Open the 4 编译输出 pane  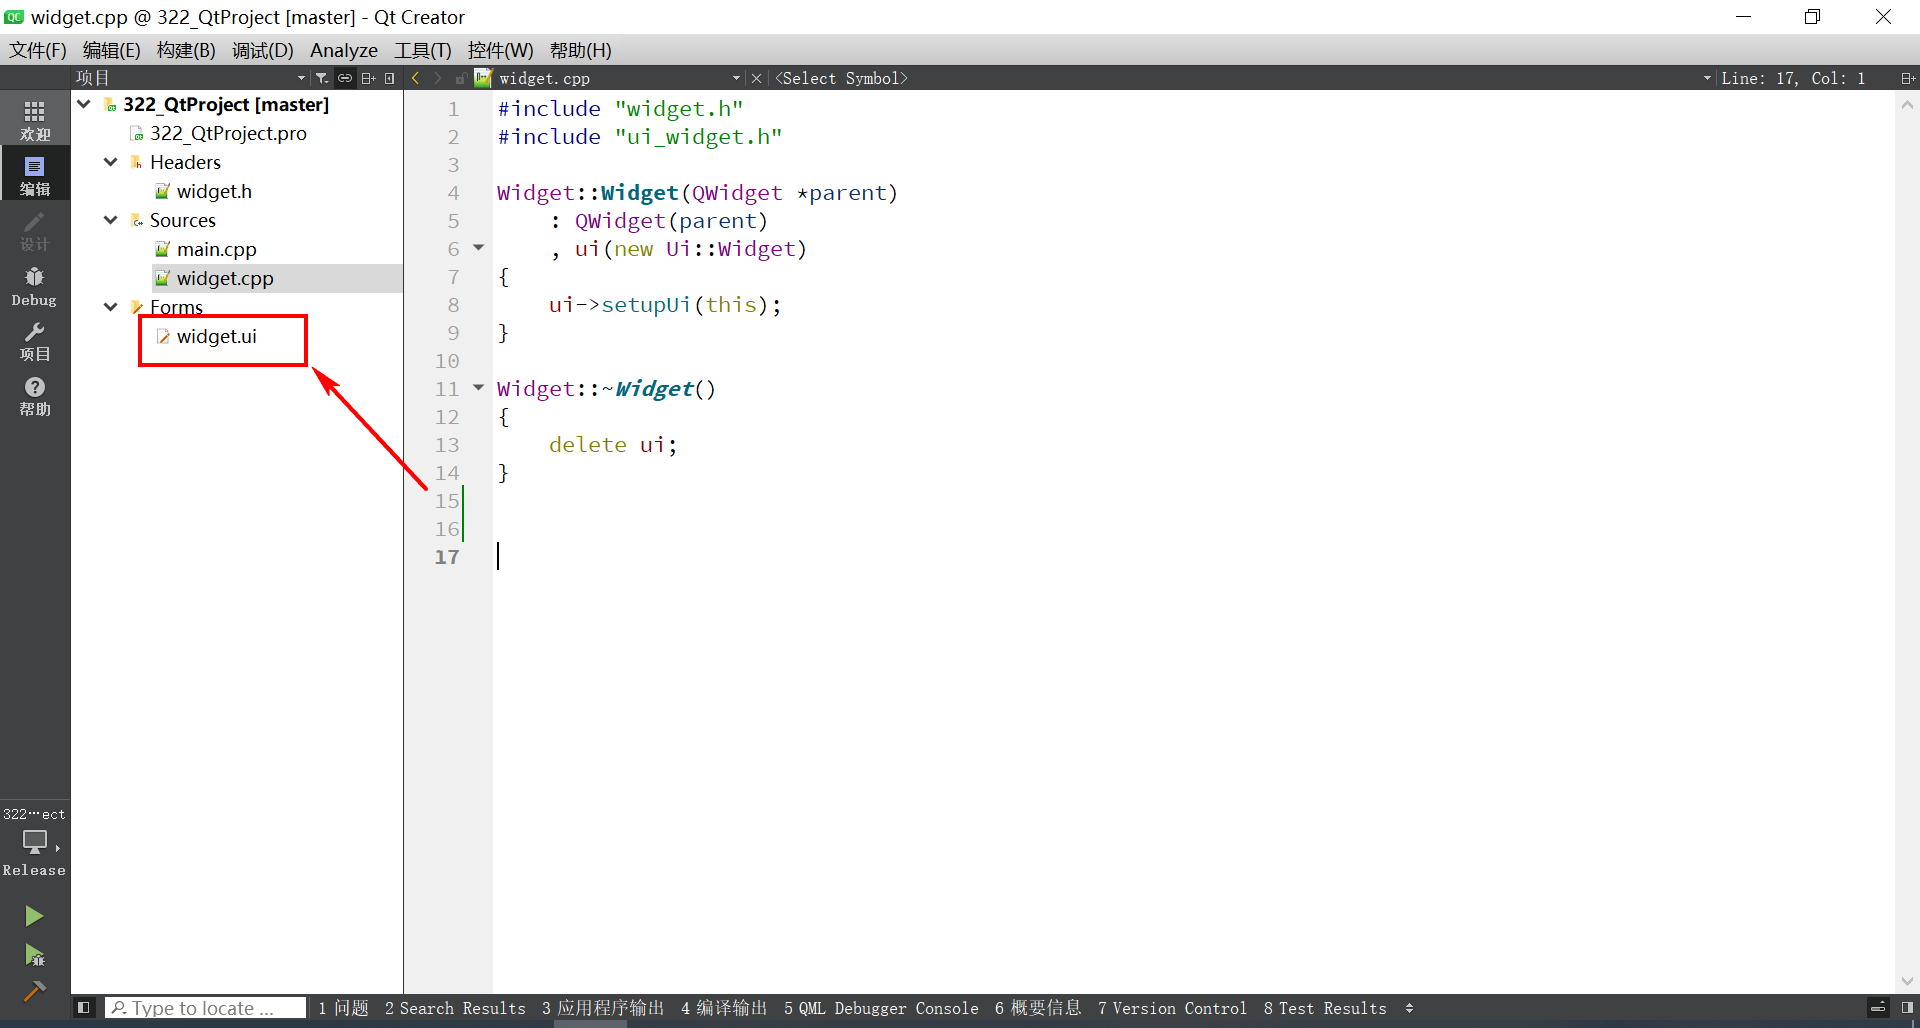pyautogui.click(x=724, y=1008)
